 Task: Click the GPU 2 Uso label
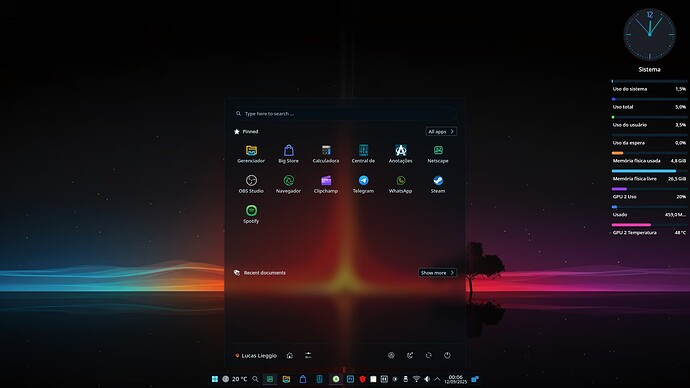click(x=624, y=197)
